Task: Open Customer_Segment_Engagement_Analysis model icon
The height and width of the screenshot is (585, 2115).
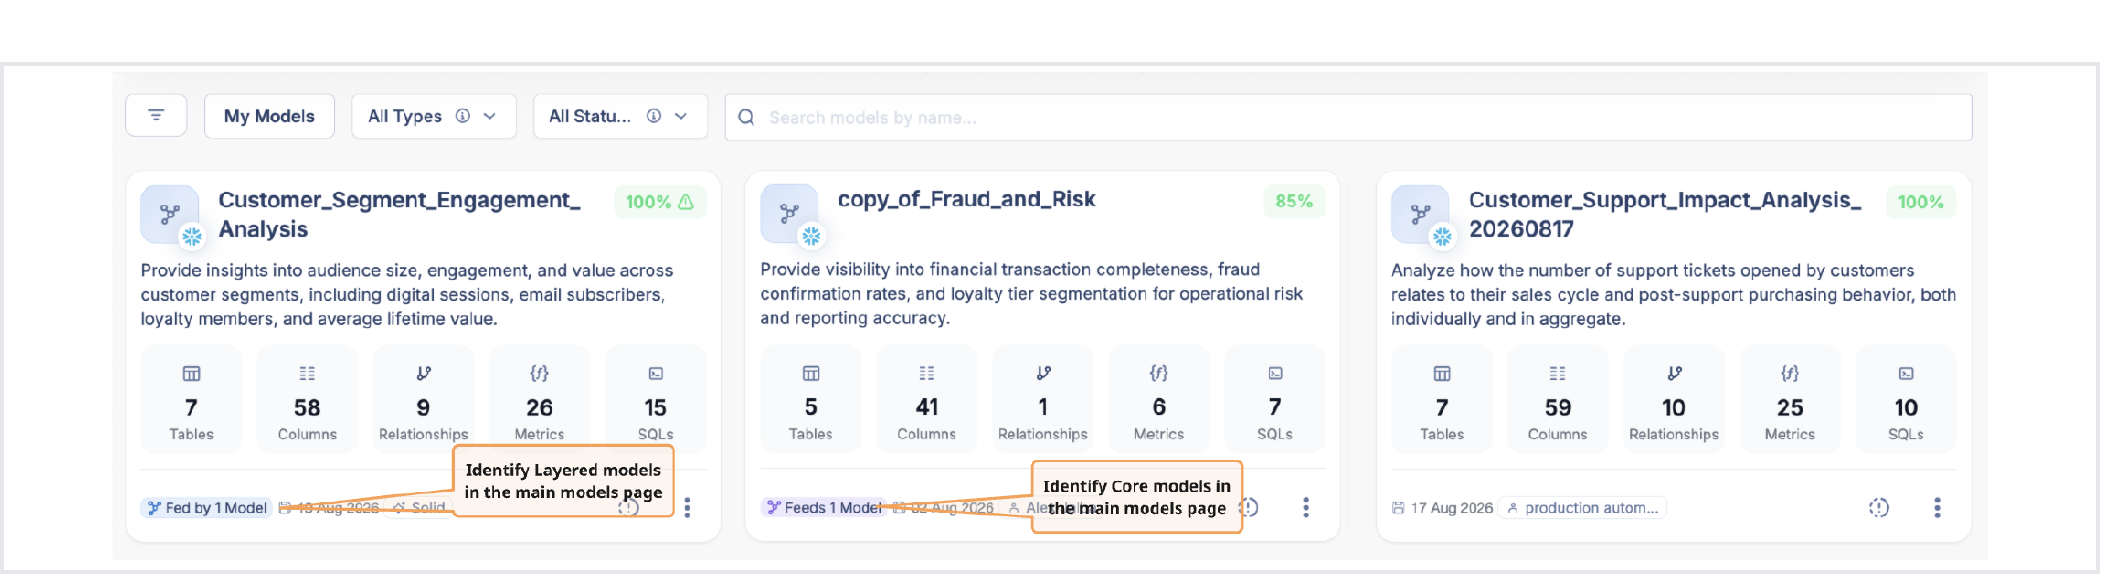Action: click(170, 214)
